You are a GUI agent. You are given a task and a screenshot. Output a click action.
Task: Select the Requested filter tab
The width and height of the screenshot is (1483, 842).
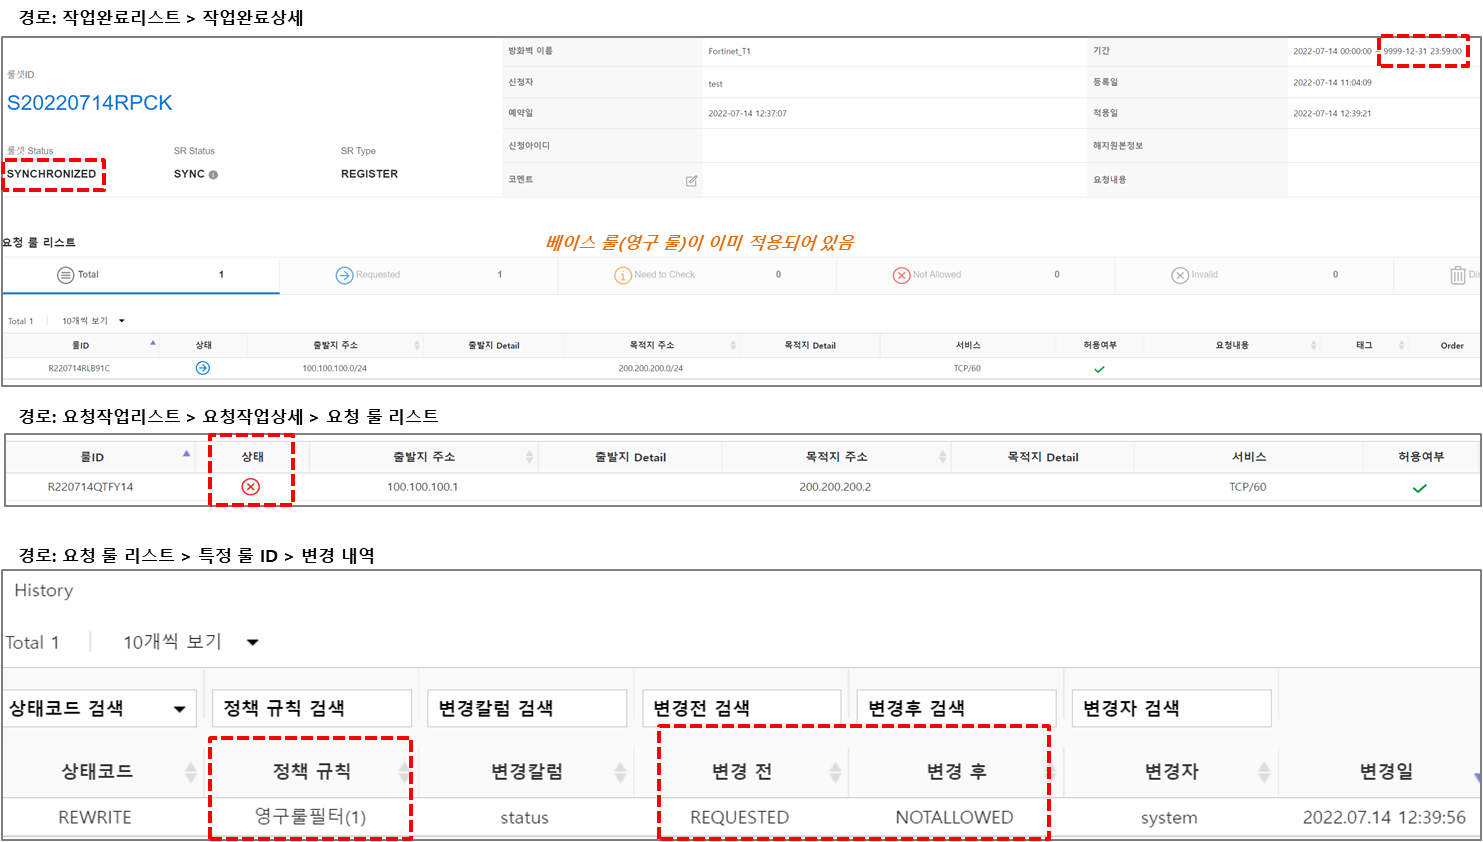coord(419,275)
